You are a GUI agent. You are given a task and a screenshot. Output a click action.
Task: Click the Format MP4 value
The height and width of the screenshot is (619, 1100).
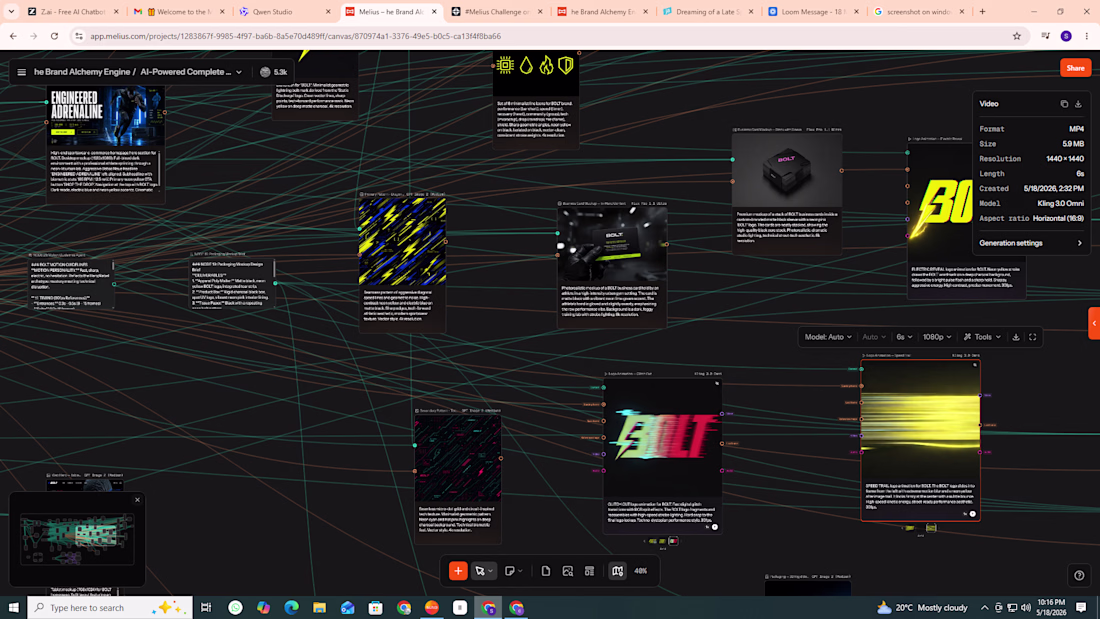pyautogui.click(x=1076, y=129)
